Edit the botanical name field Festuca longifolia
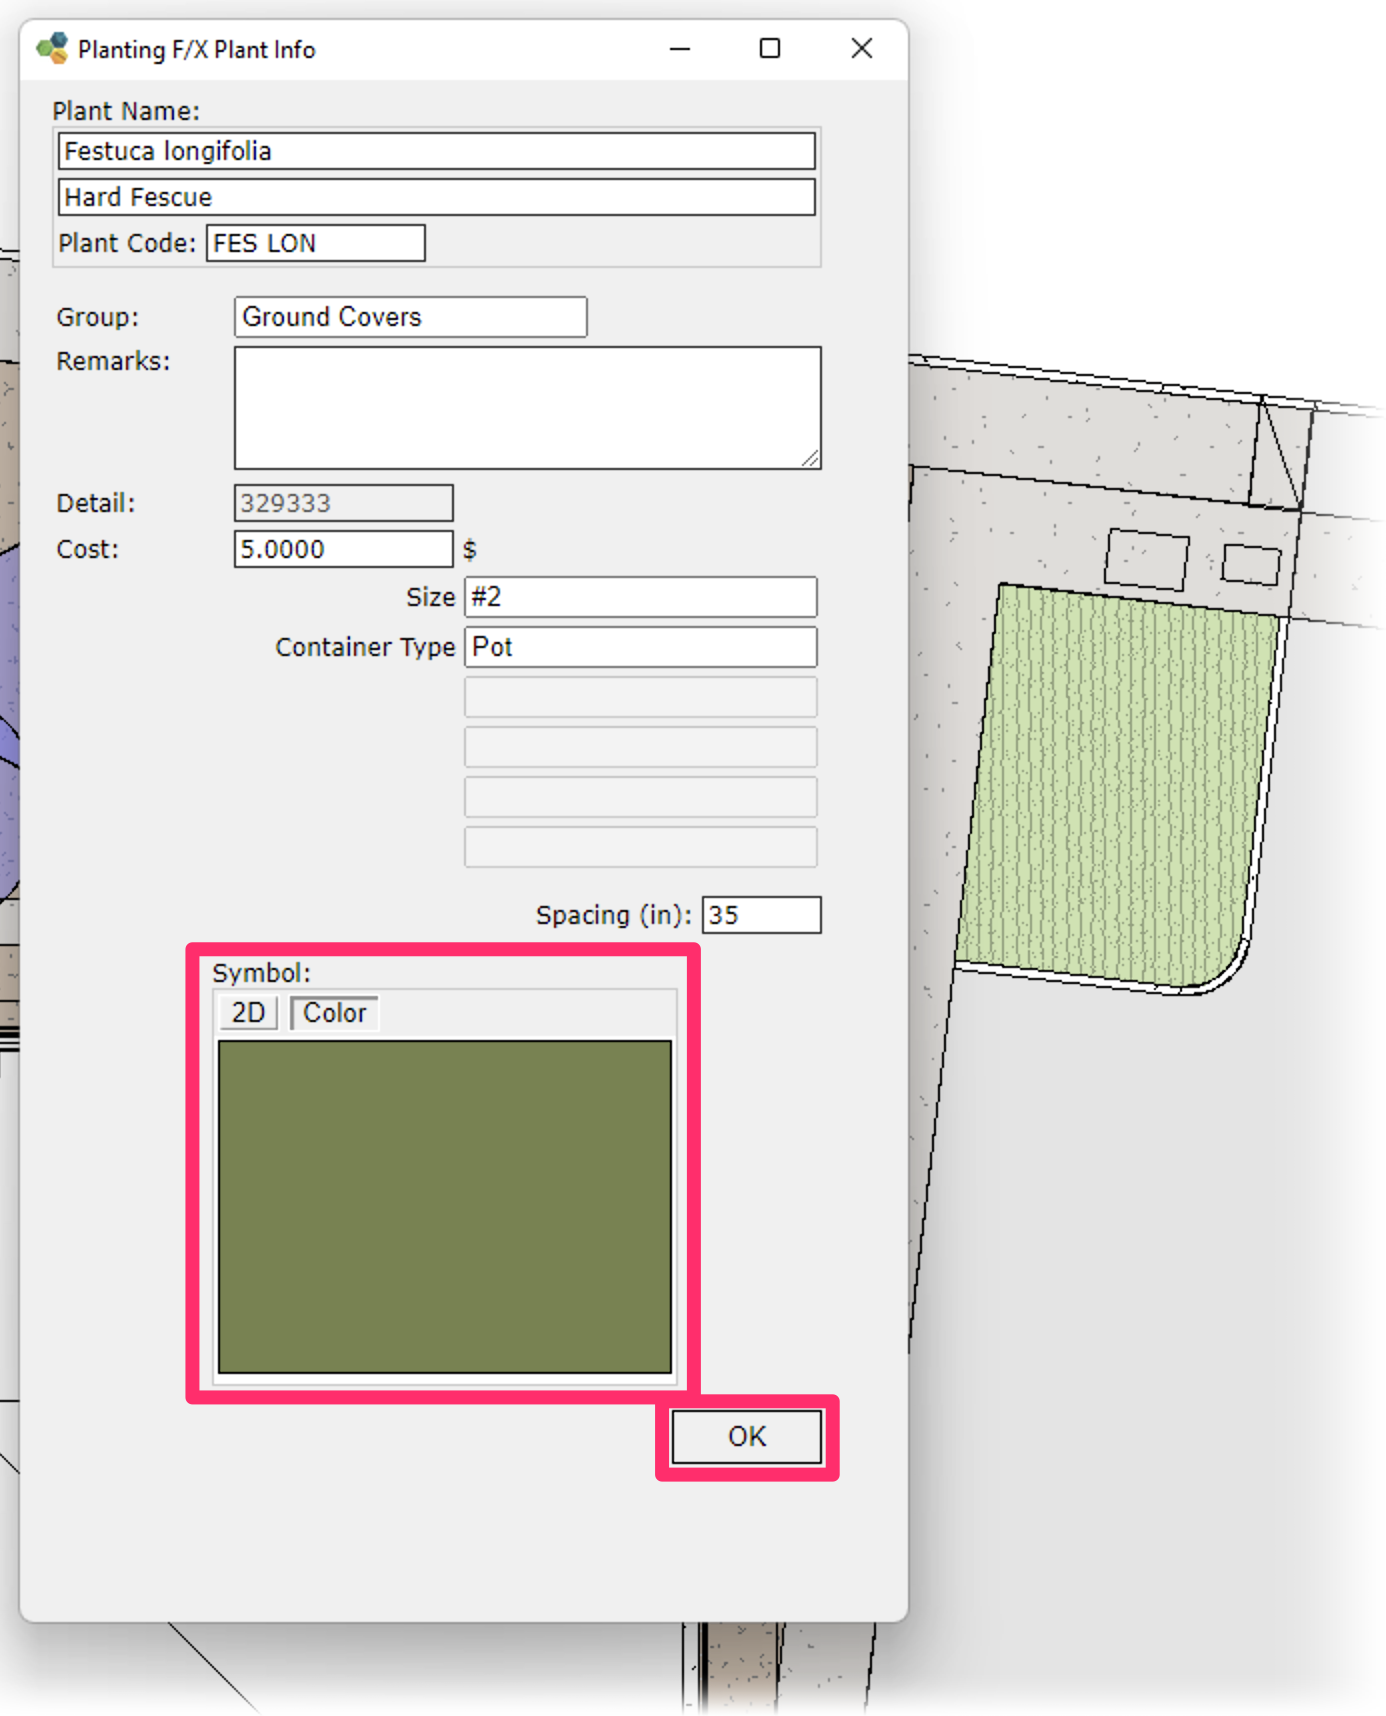 [436, 151]
